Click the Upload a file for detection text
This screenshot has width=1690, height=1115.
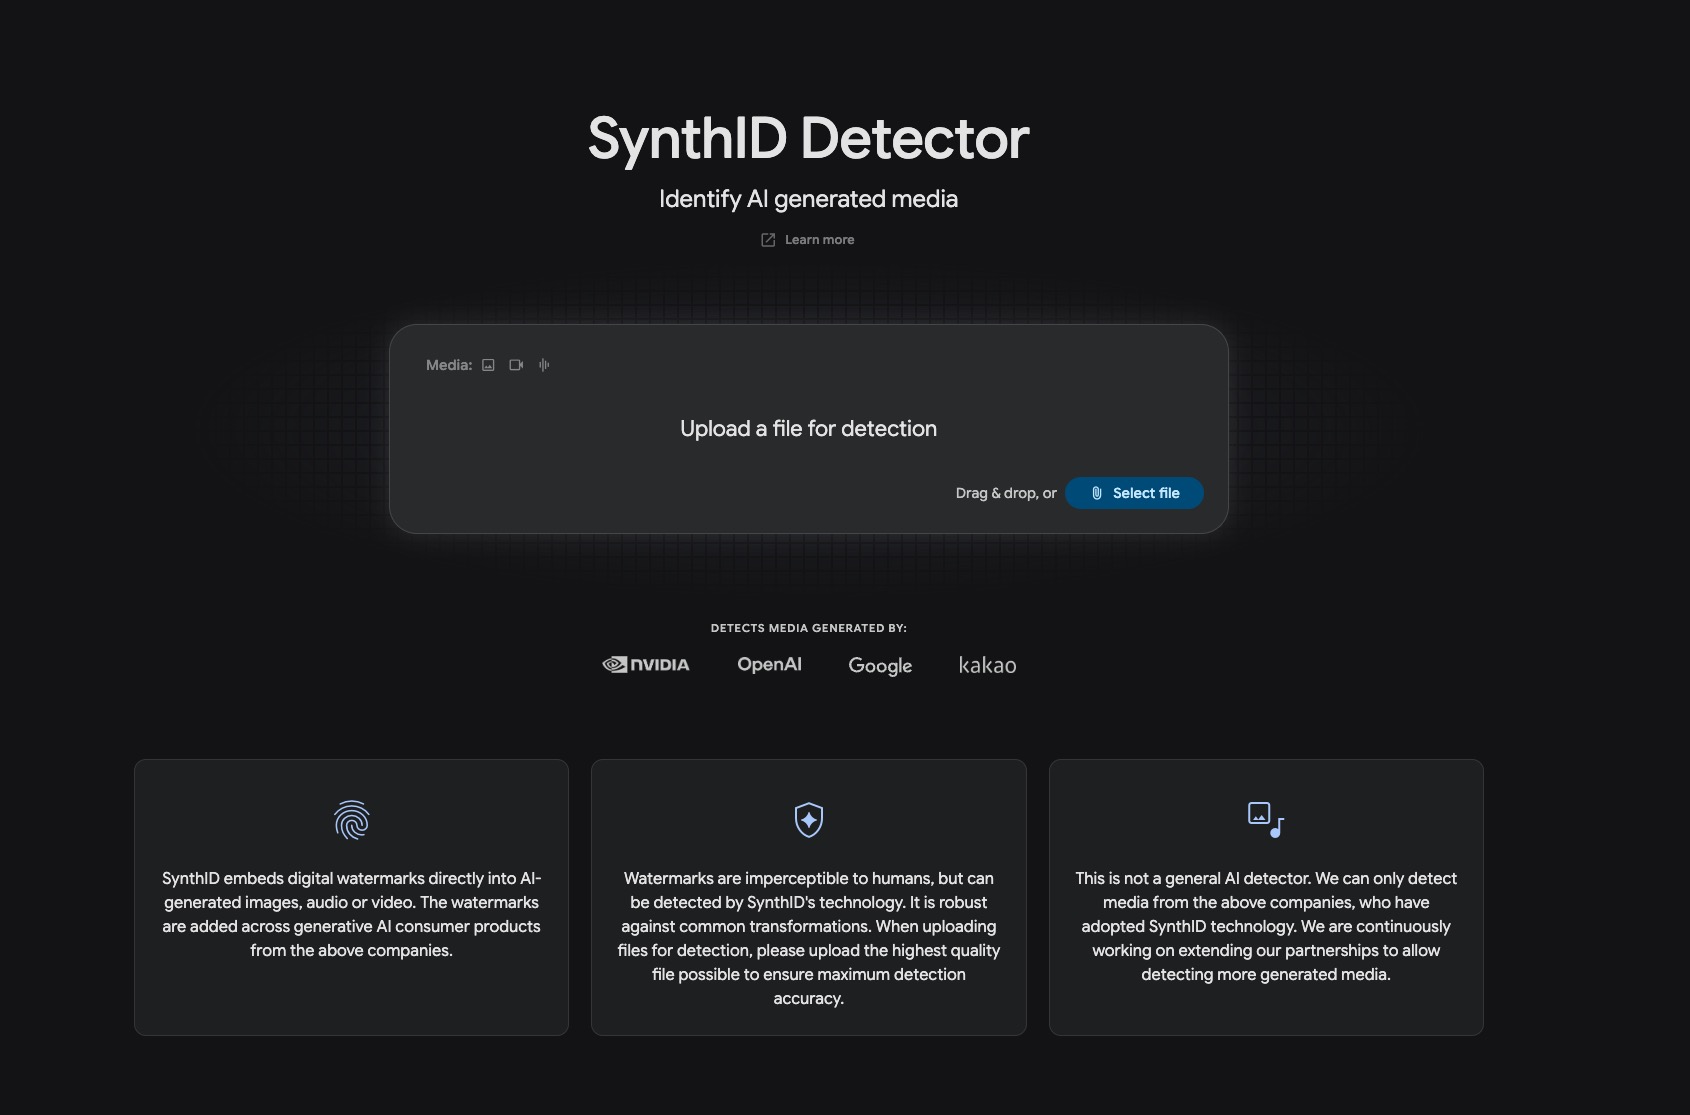808,429
